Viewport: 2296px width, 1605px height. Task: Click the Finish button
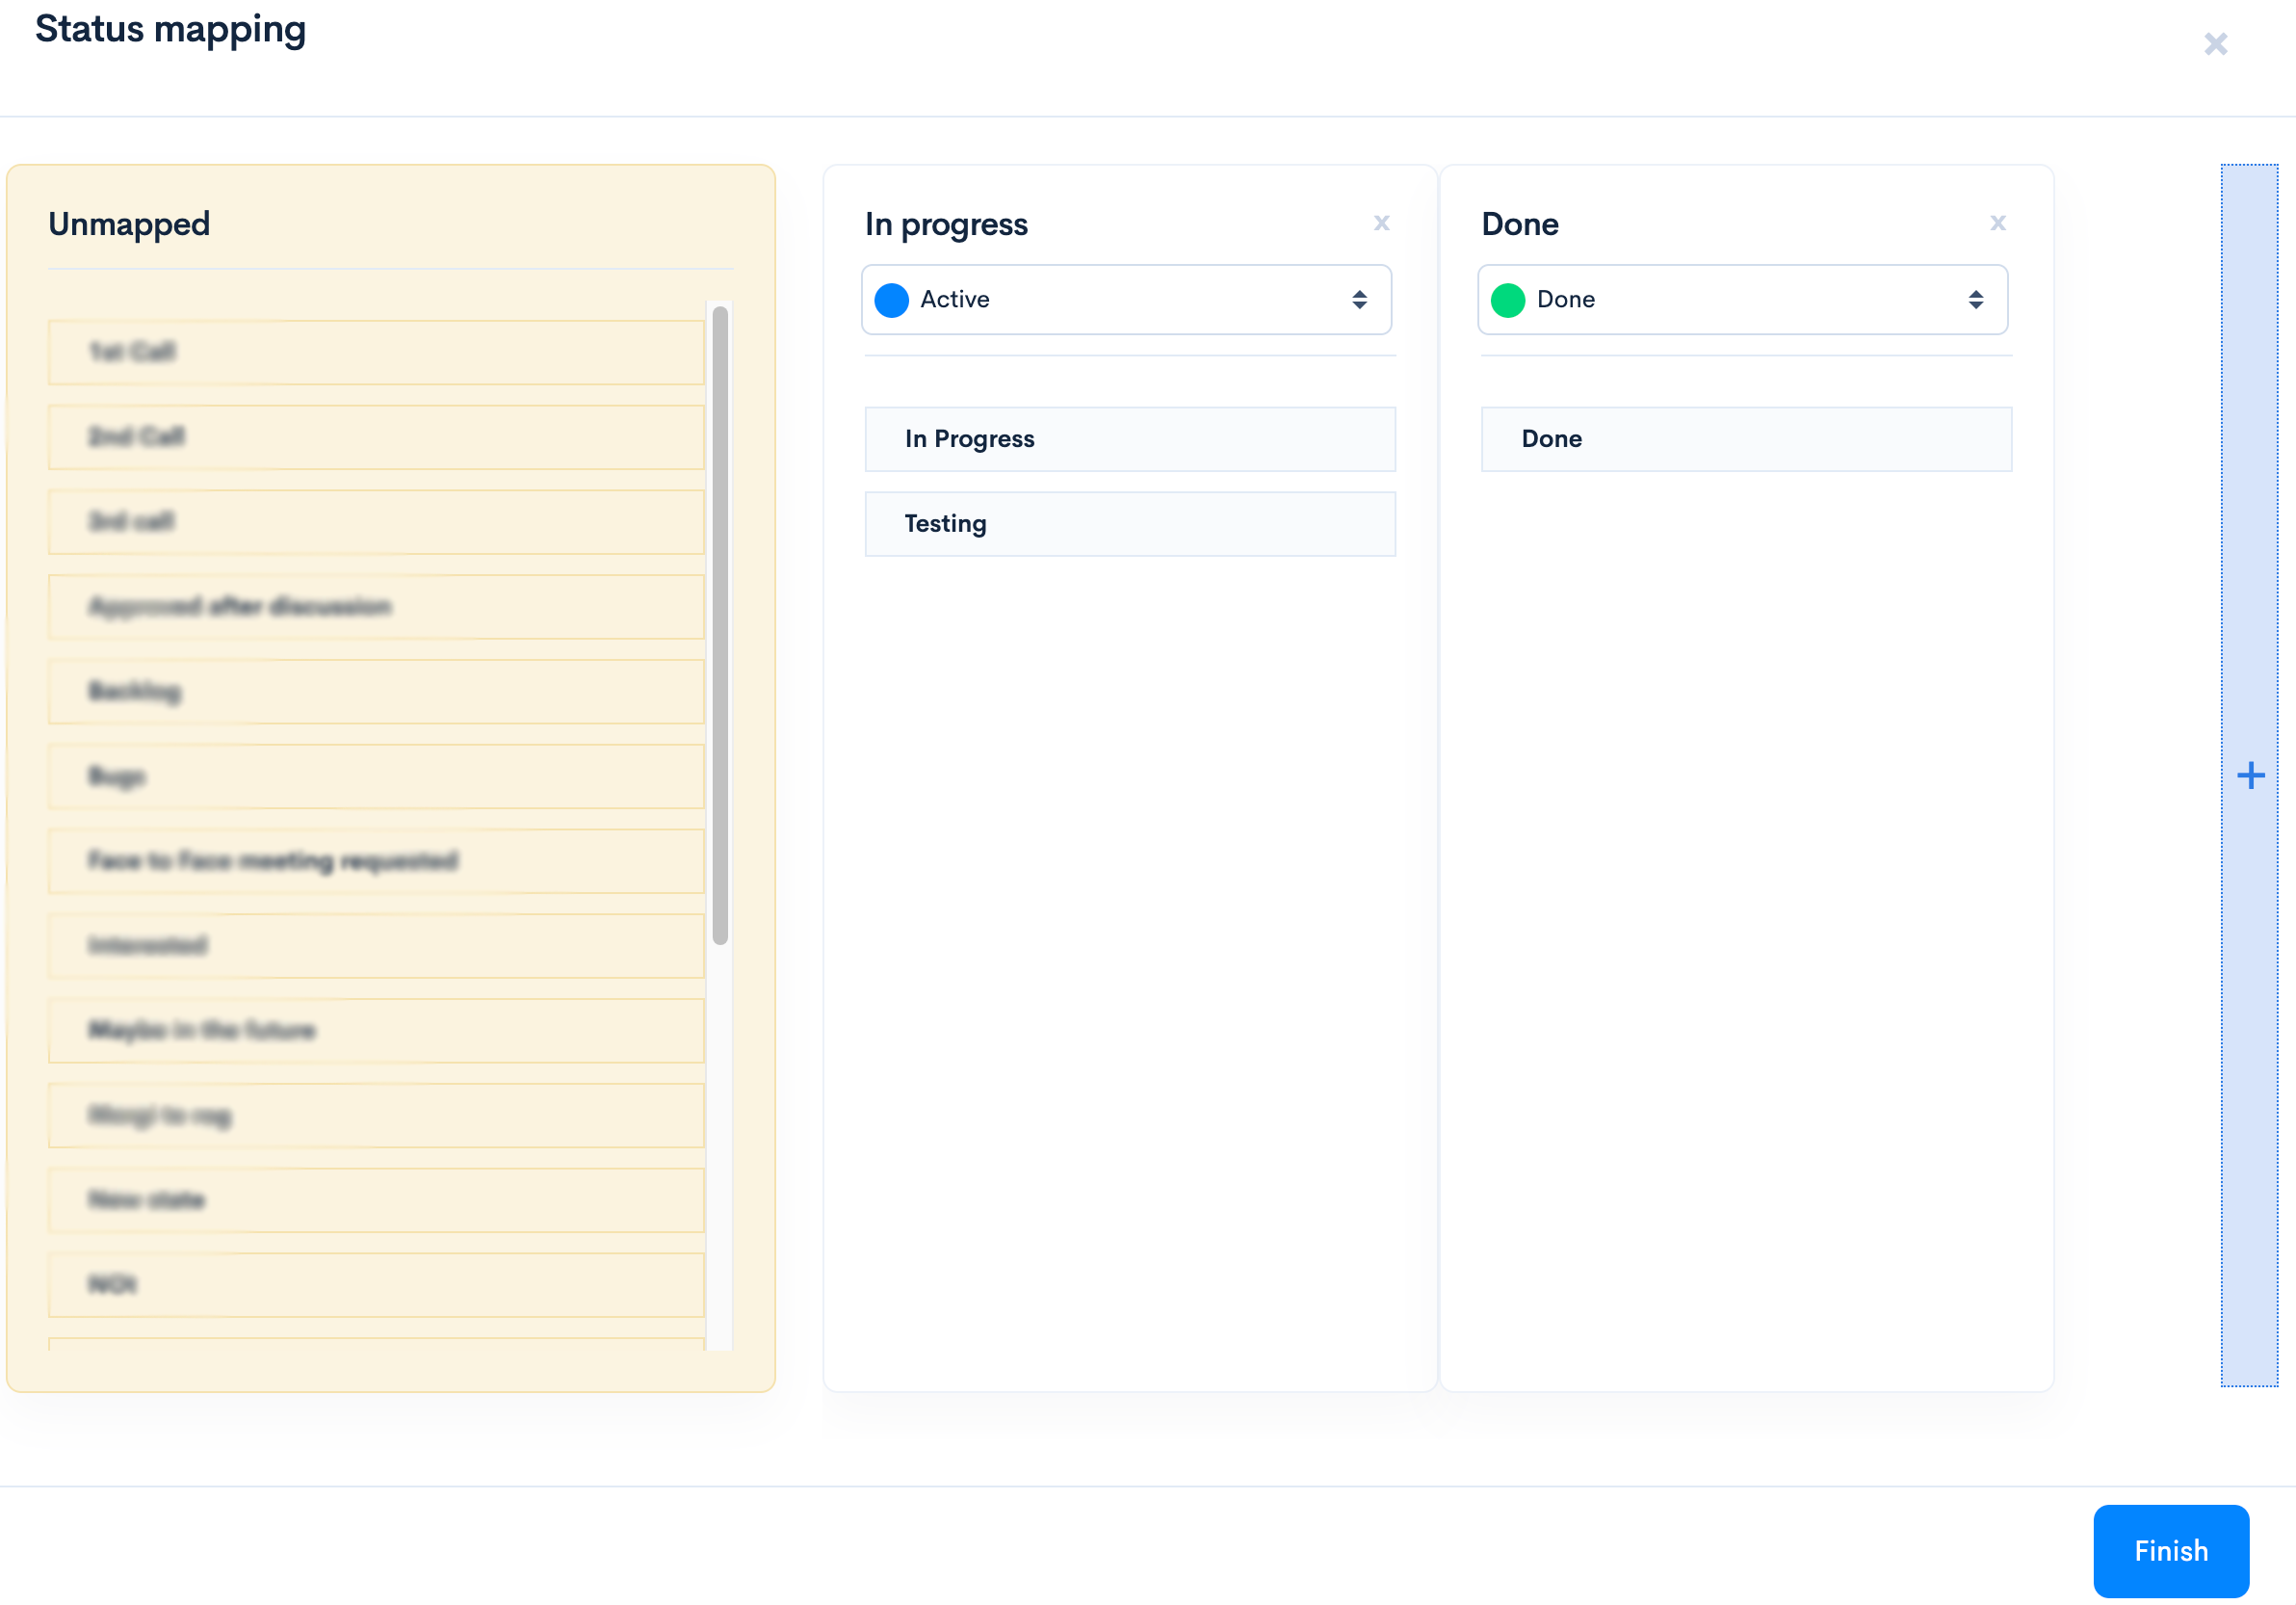2170,1550
